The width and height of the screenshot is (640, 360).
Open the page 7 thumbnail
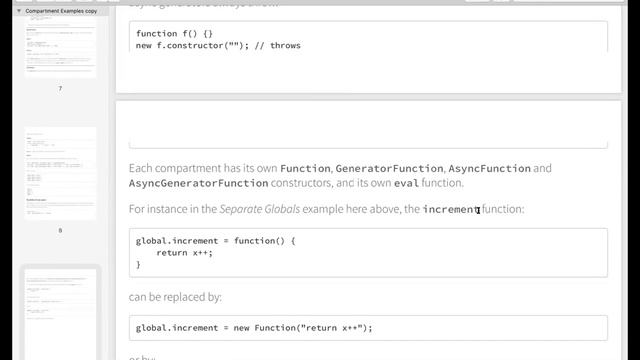click(x=60, y=46)
